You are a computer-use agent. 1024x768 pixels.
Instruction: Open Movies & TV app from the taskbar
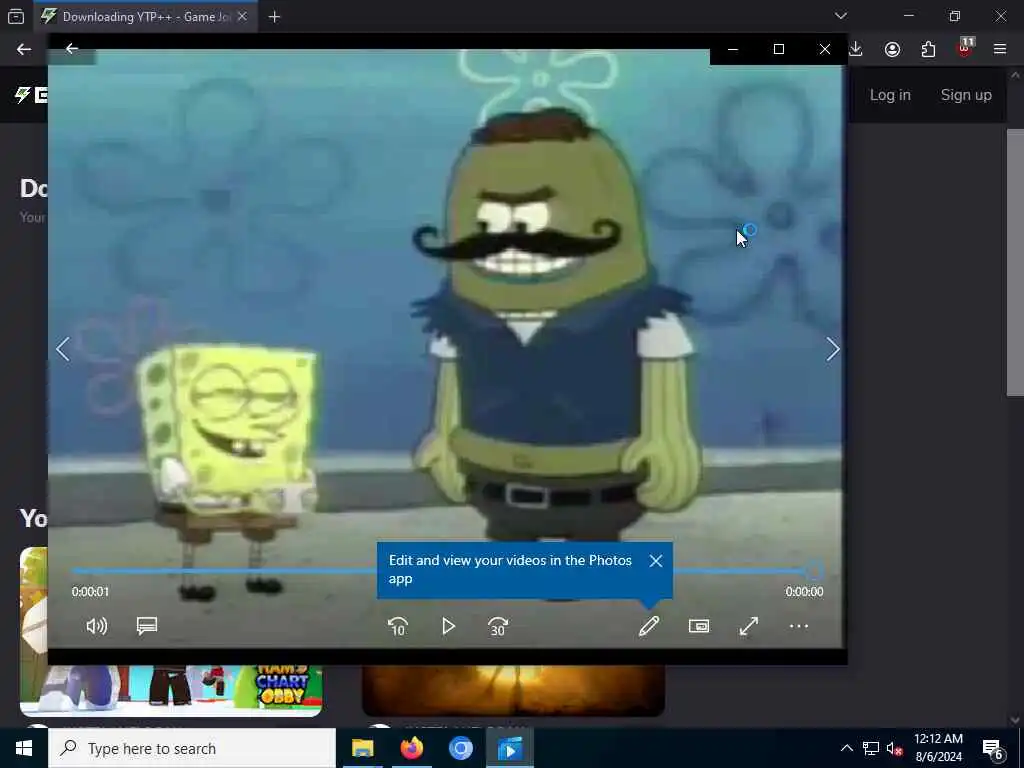coord(510,748)
